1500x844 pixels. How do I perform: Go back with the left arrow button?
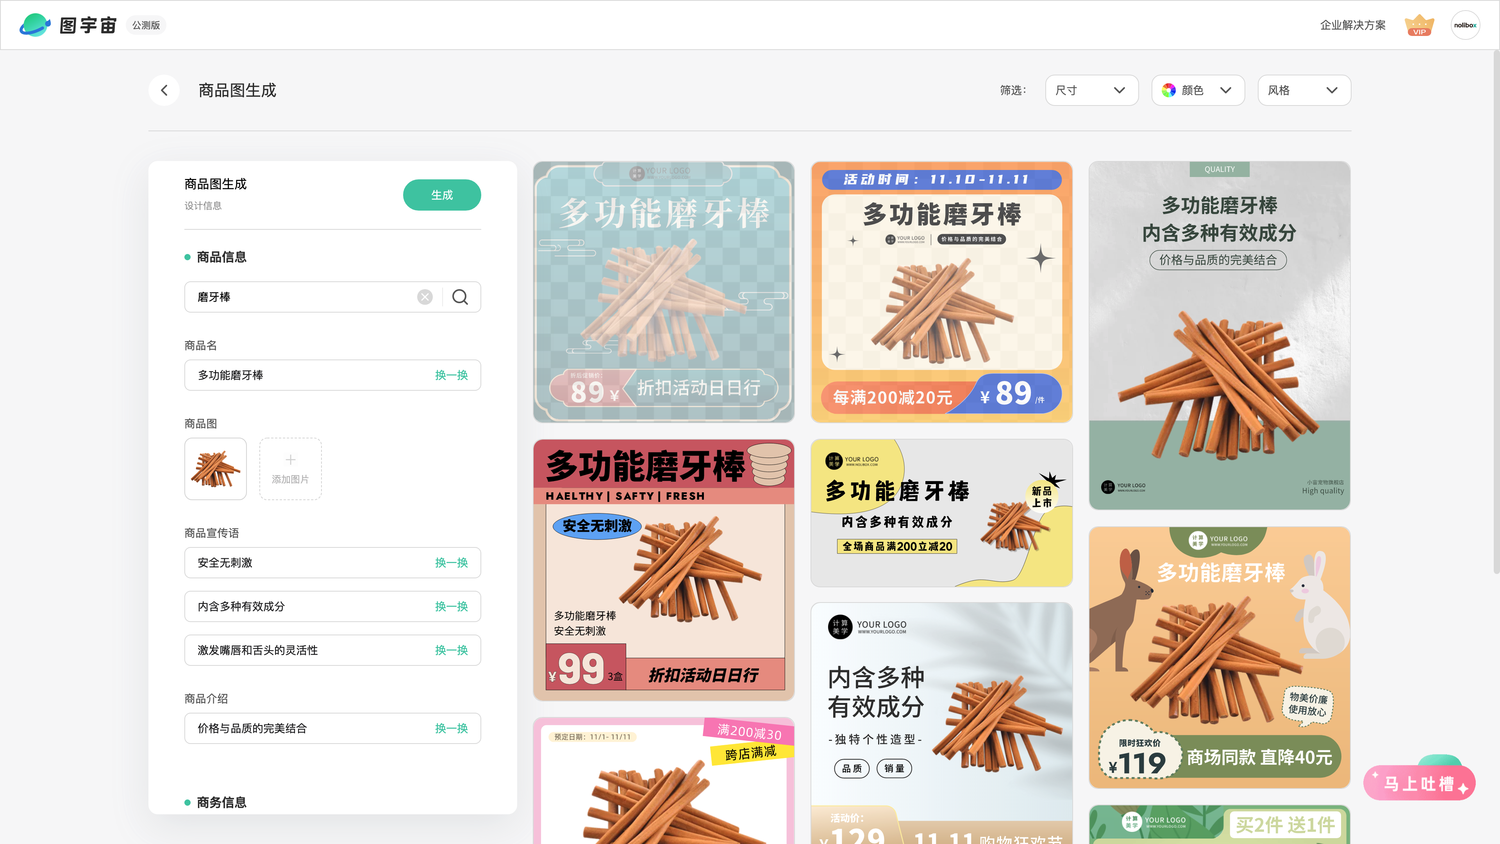[164, 90]
